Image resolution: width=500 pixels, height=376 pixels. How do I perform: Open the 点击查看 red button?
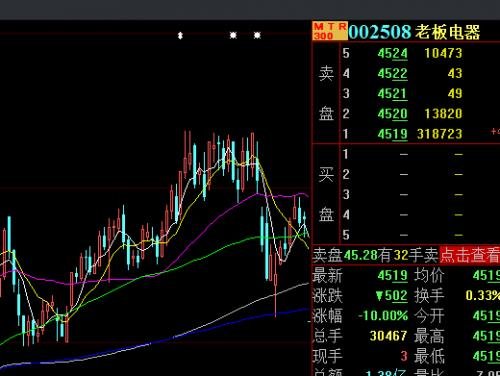(x=470, y=255)
